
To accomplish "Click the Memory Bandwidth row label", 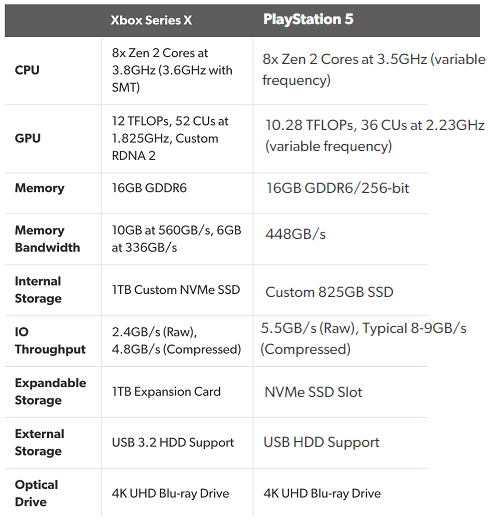I will [47, 239].
